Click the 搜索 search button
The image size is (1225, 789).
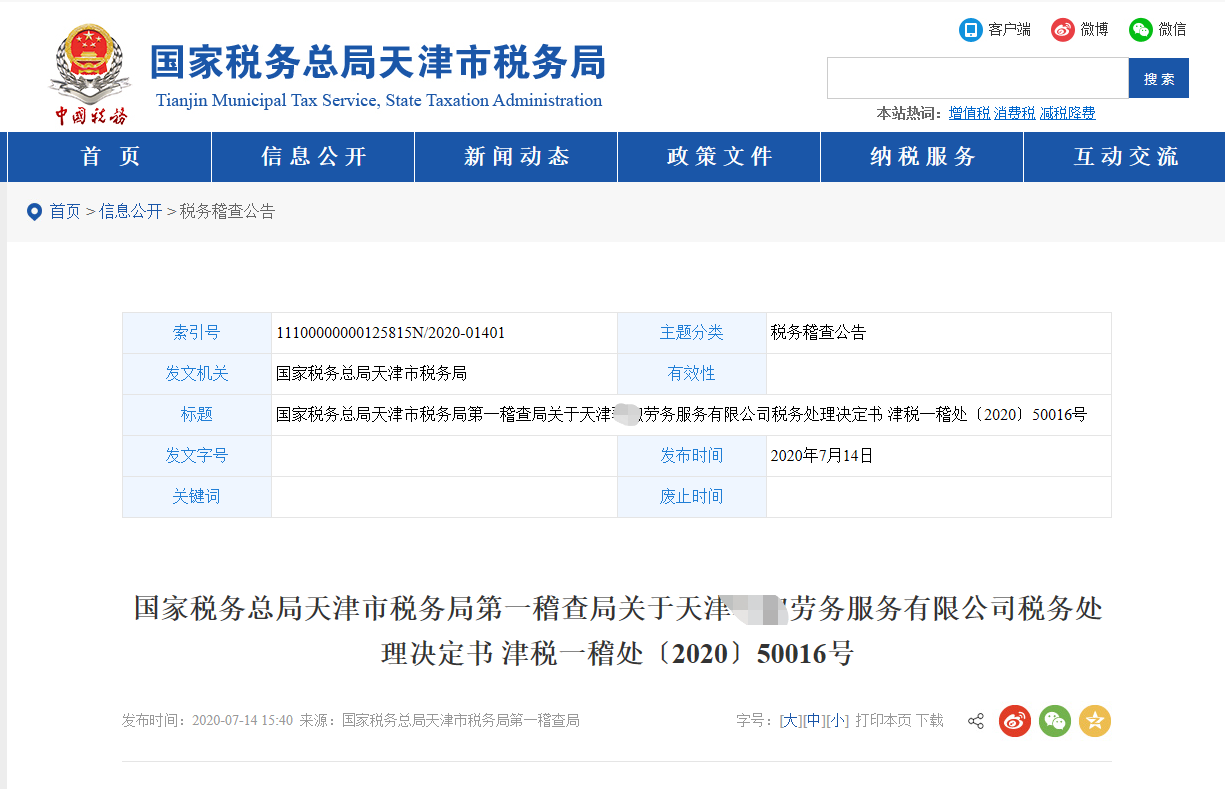pos(1159,78)
